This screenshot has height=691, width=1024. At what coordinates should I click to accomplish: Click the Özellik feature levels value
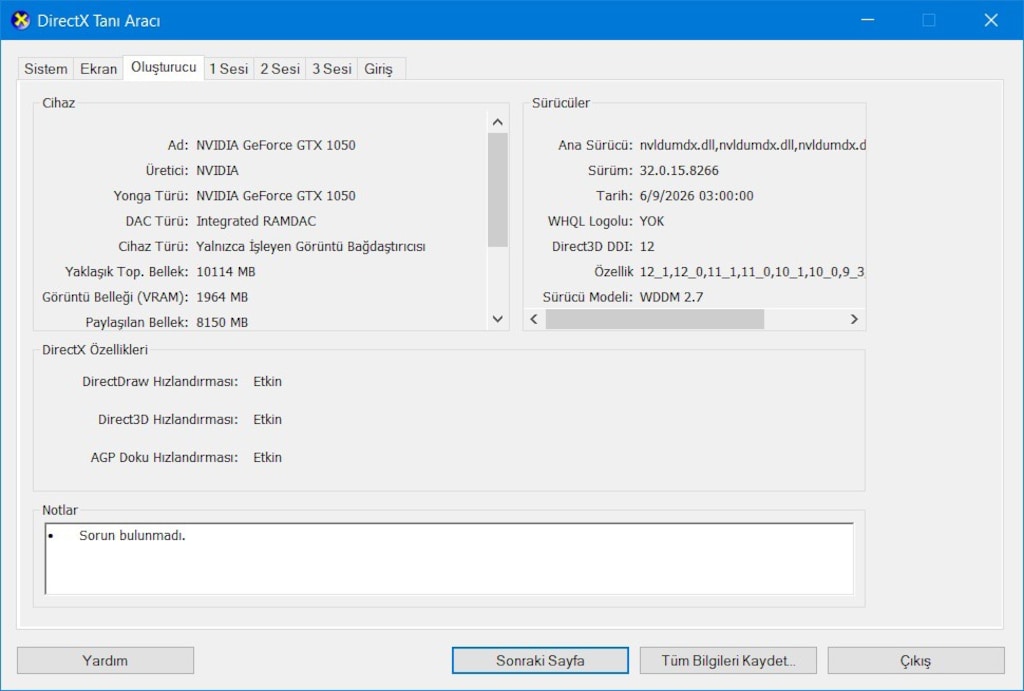pos(752,272)
